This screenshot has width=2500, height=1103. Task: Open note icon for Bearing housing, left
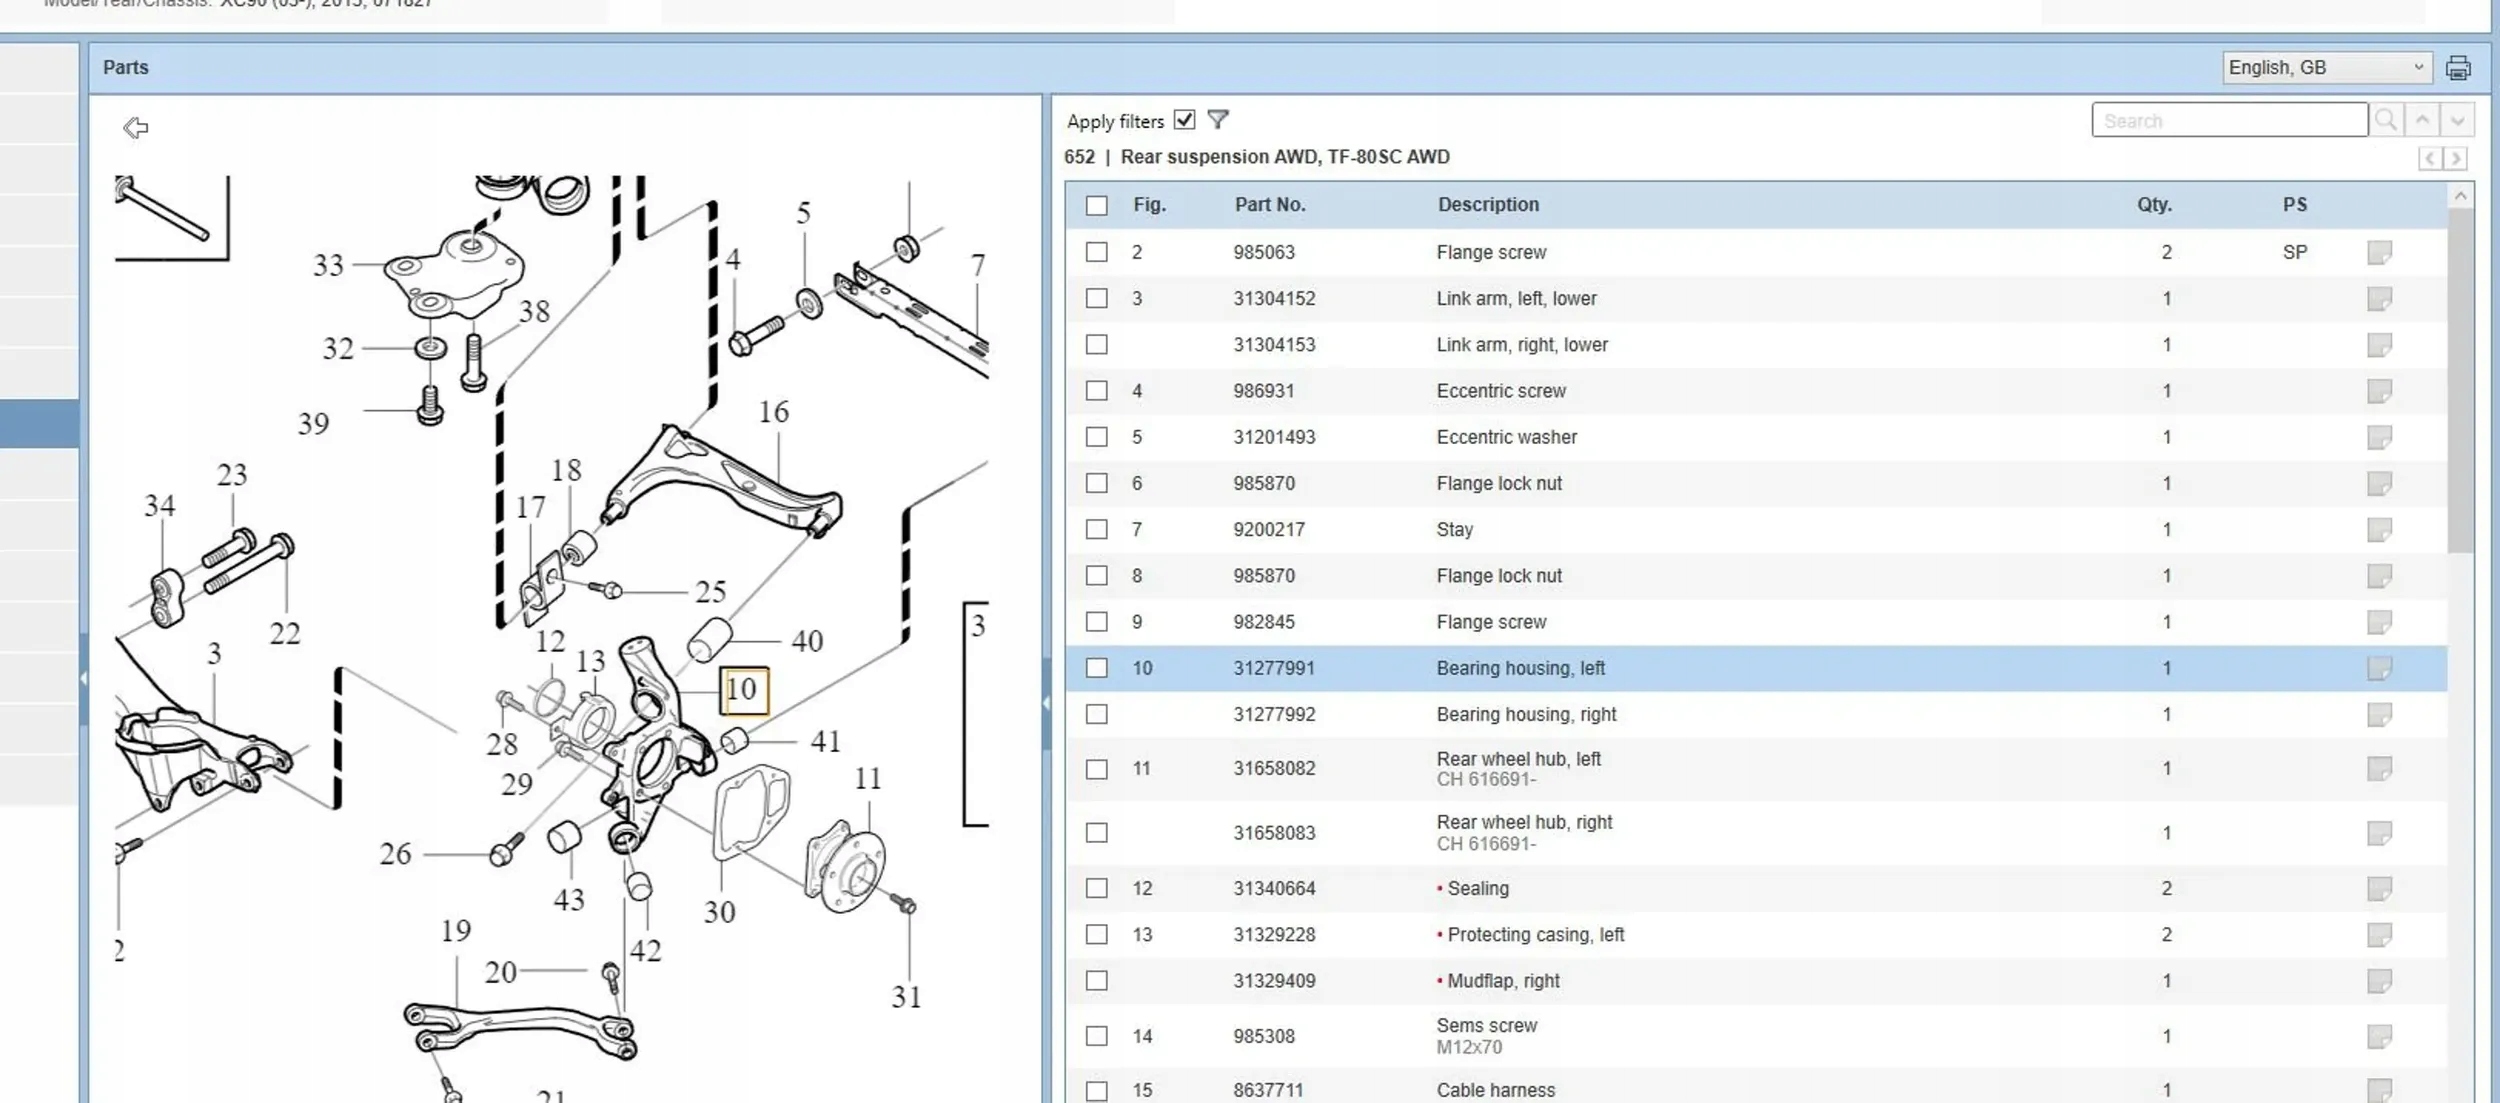coord(2379,668)
